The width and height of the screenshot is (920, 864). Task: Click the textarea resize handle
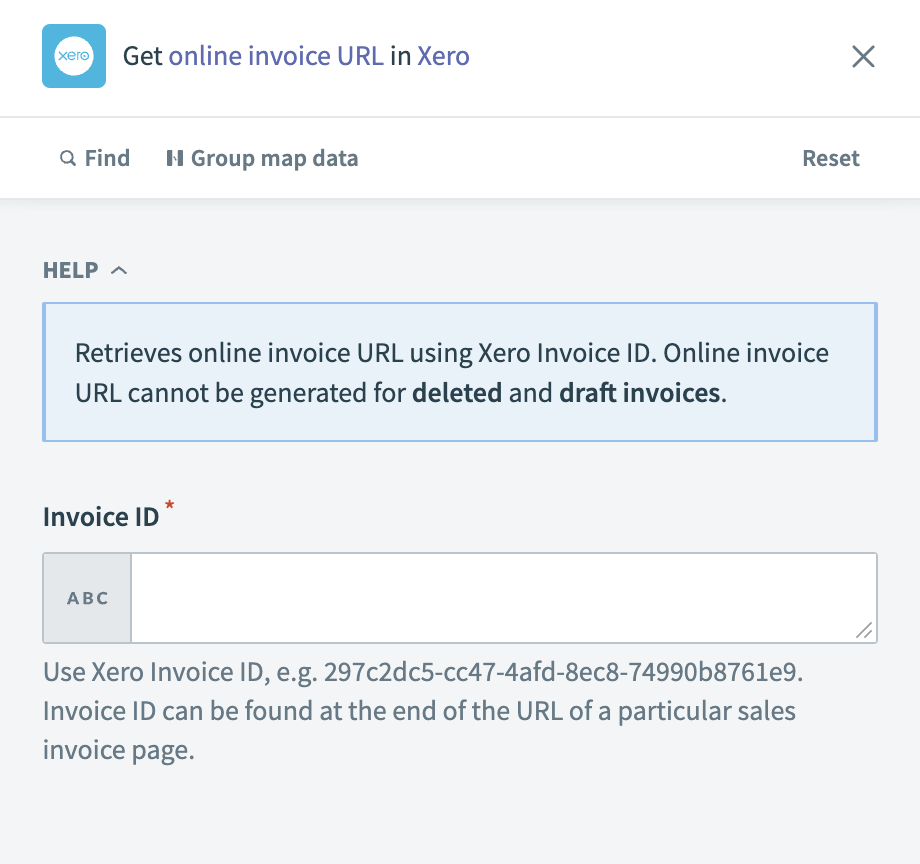click(x=866, y=631)
